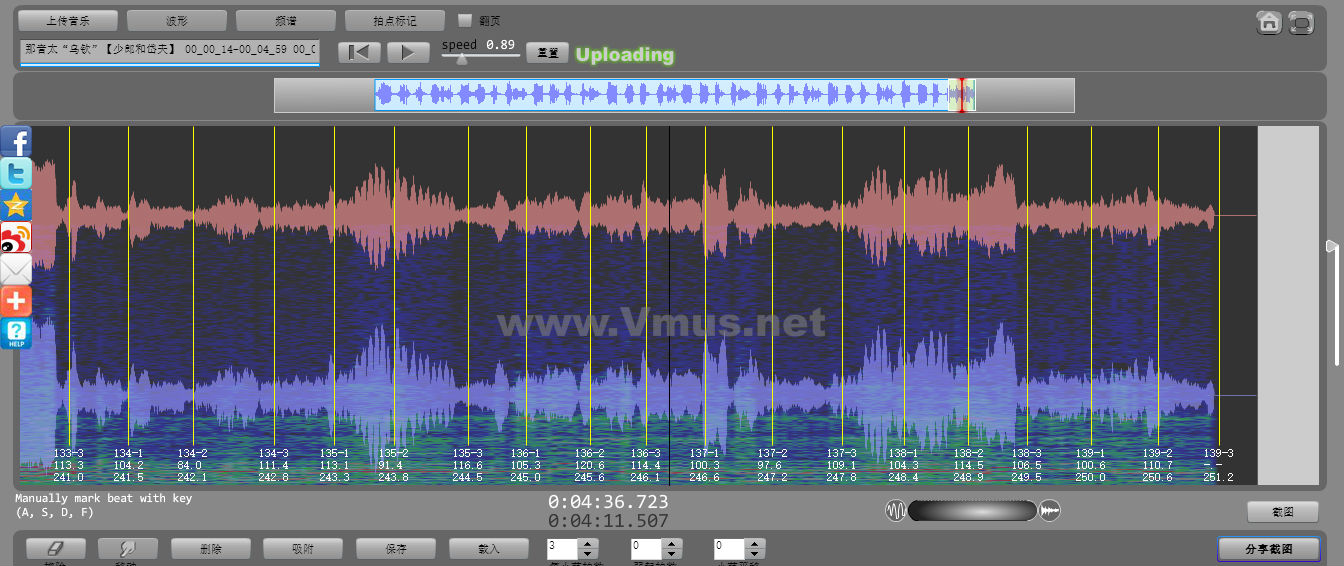The width and height of the screenshot is (1344, 566).
Task: Click the 上传音乐 upload music button
Action: pyautogui.click(x=68, y=20)
